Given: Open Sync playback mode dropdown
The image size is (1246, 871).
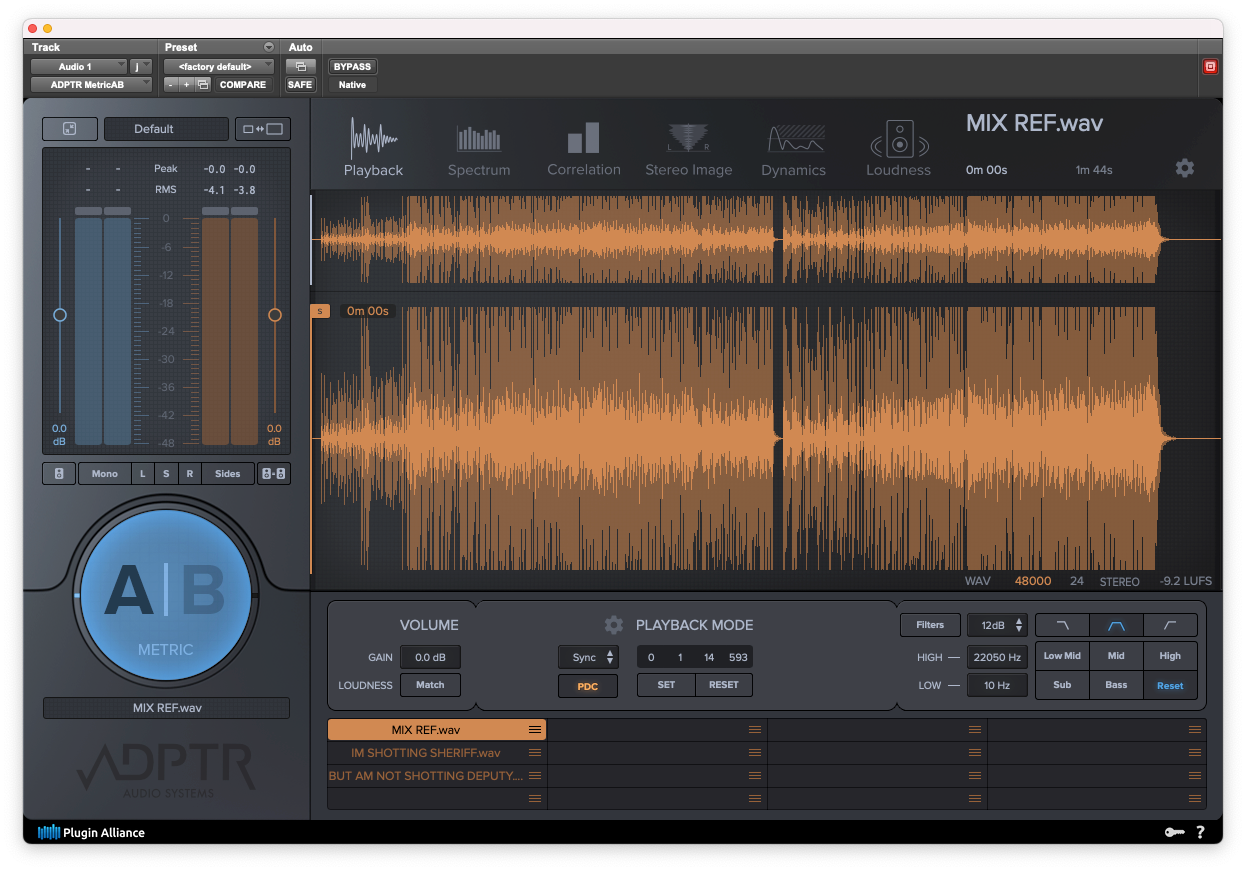Looking at the screenshot, I should (588, 657).
